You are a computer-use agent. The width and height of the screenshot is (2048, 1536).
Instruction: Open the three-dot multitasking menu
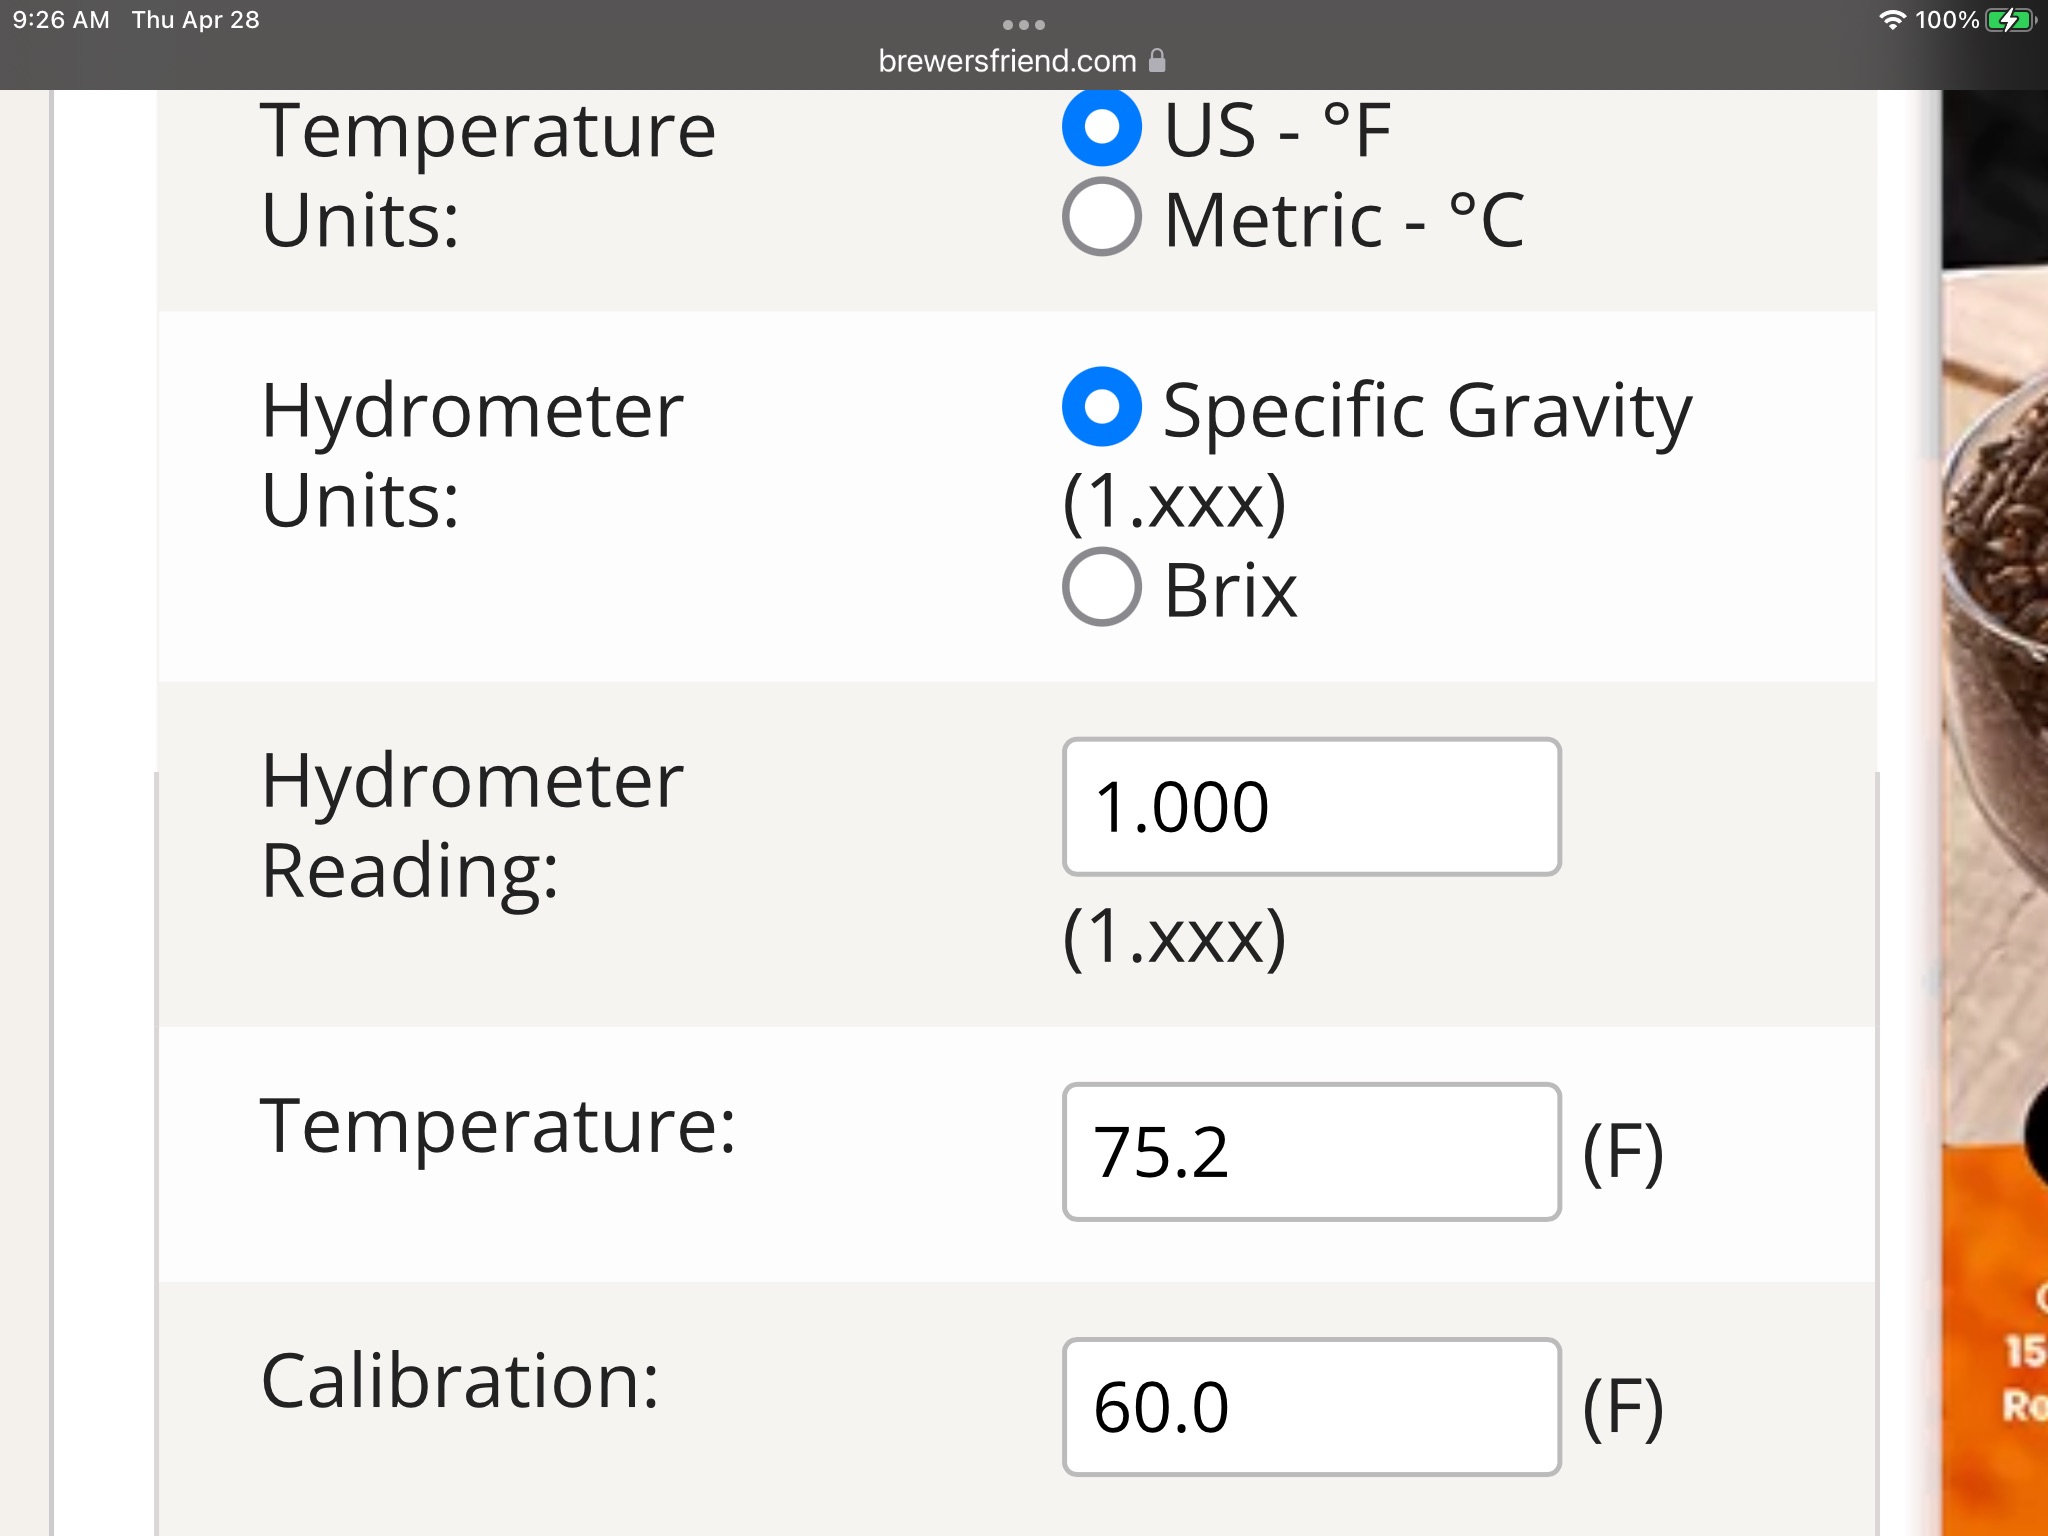(1024, 24)
